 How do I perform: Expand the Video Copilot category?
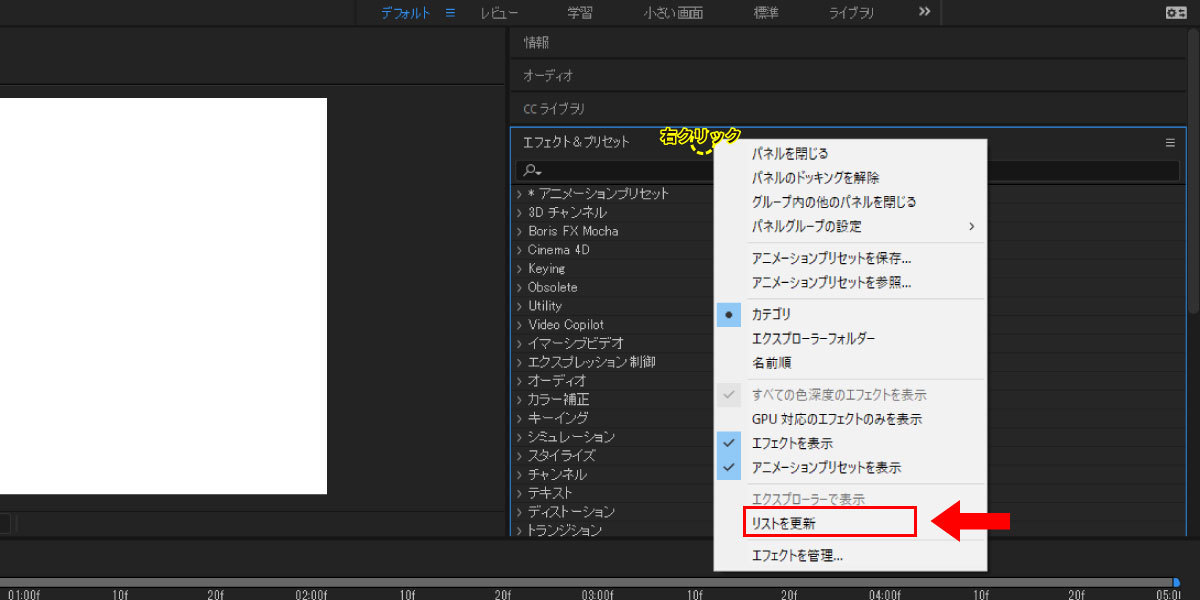[x=520, y=325]
